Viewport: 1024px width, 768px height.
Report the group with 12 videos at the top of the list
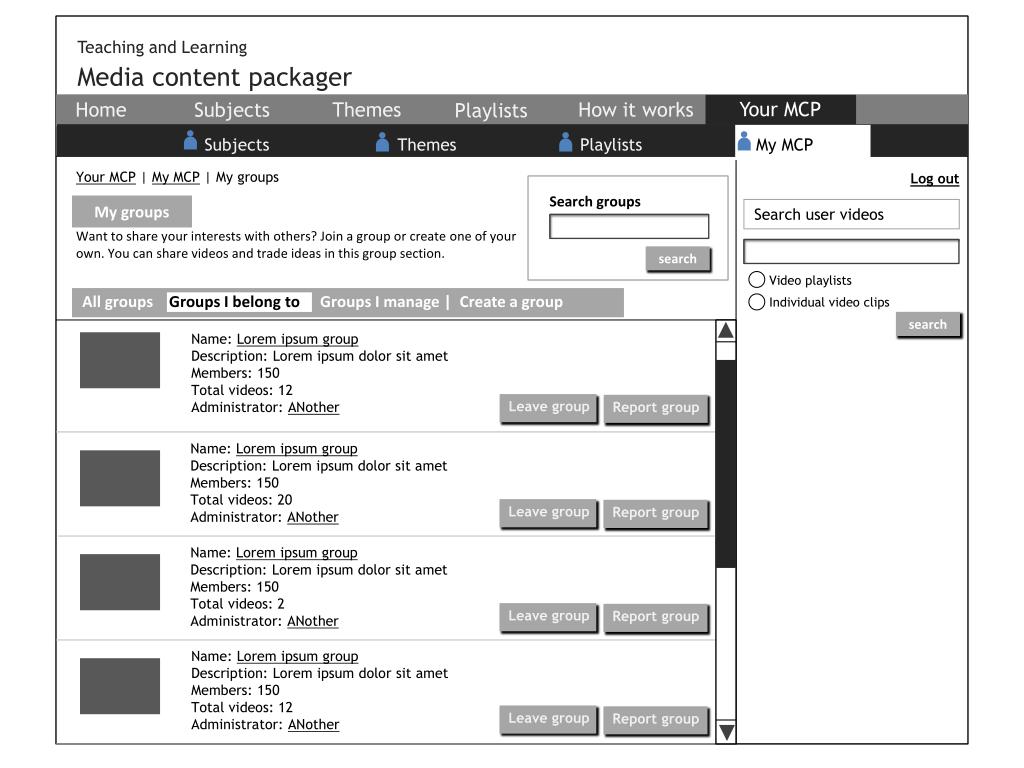[x=656, y=409]
